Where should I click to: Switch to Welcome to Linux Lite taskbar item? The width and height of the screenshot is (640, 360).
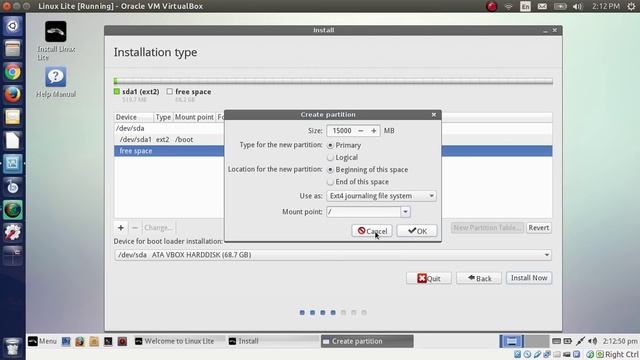coord(179,341)
